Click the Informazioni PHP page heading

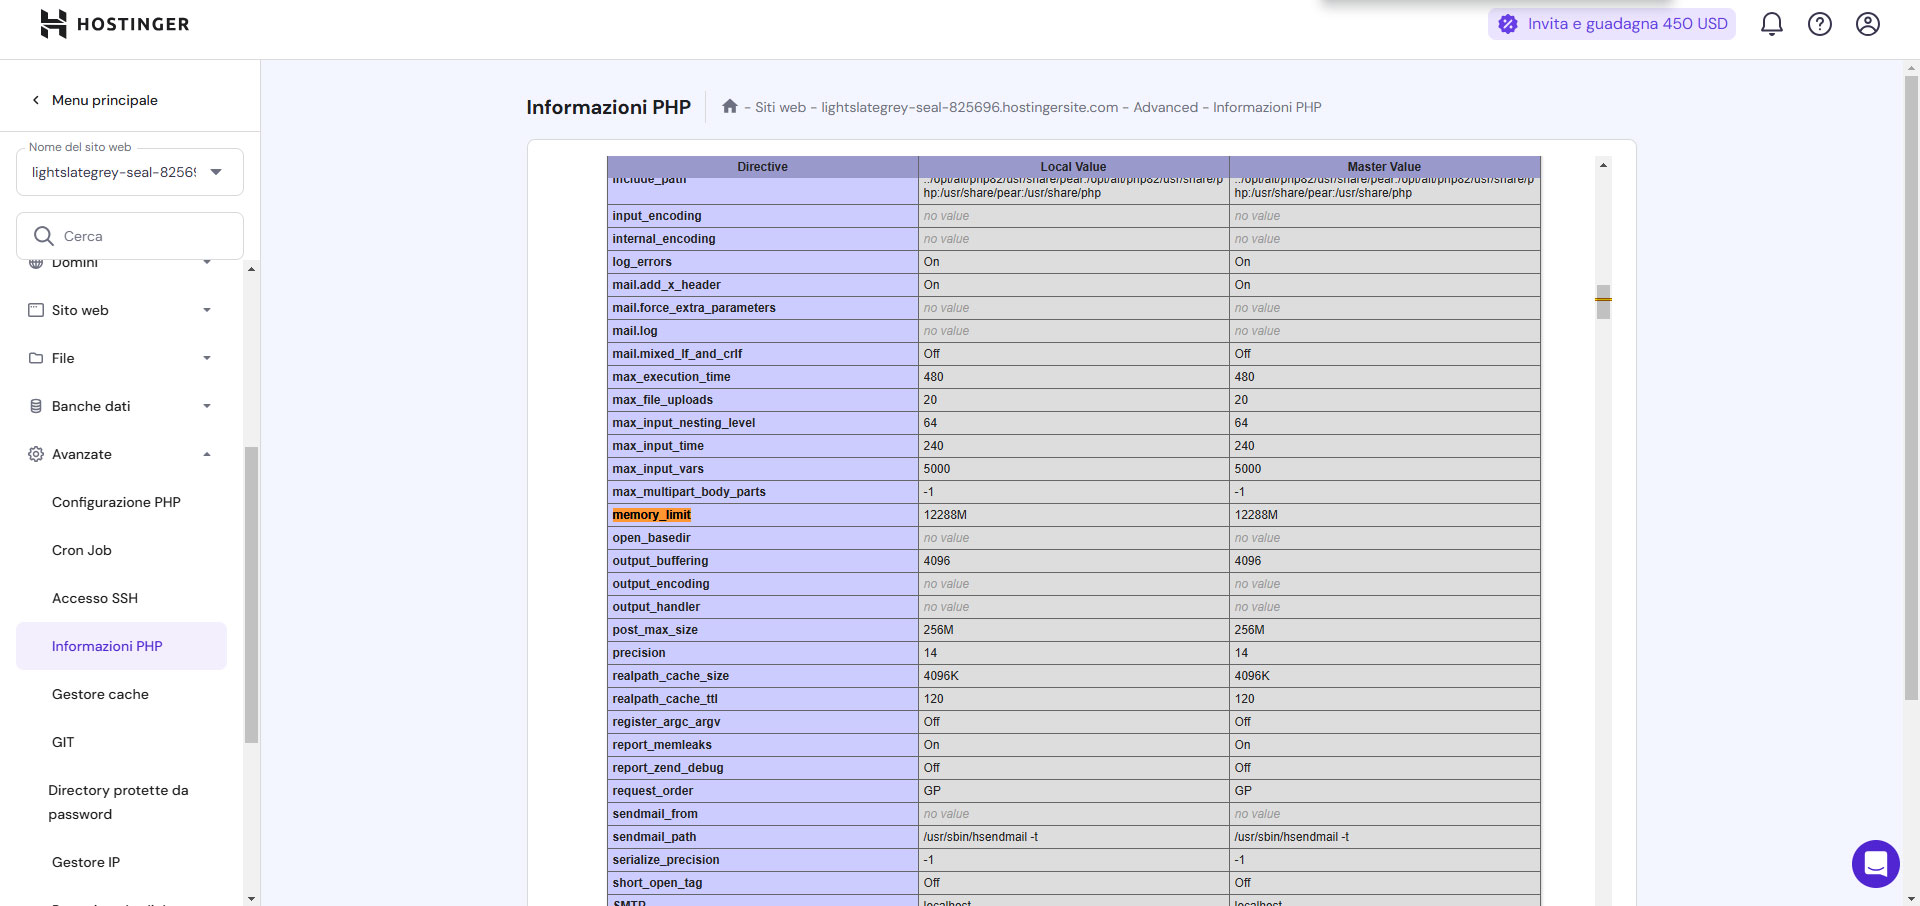pyautogui.click(x=608, y=107)
